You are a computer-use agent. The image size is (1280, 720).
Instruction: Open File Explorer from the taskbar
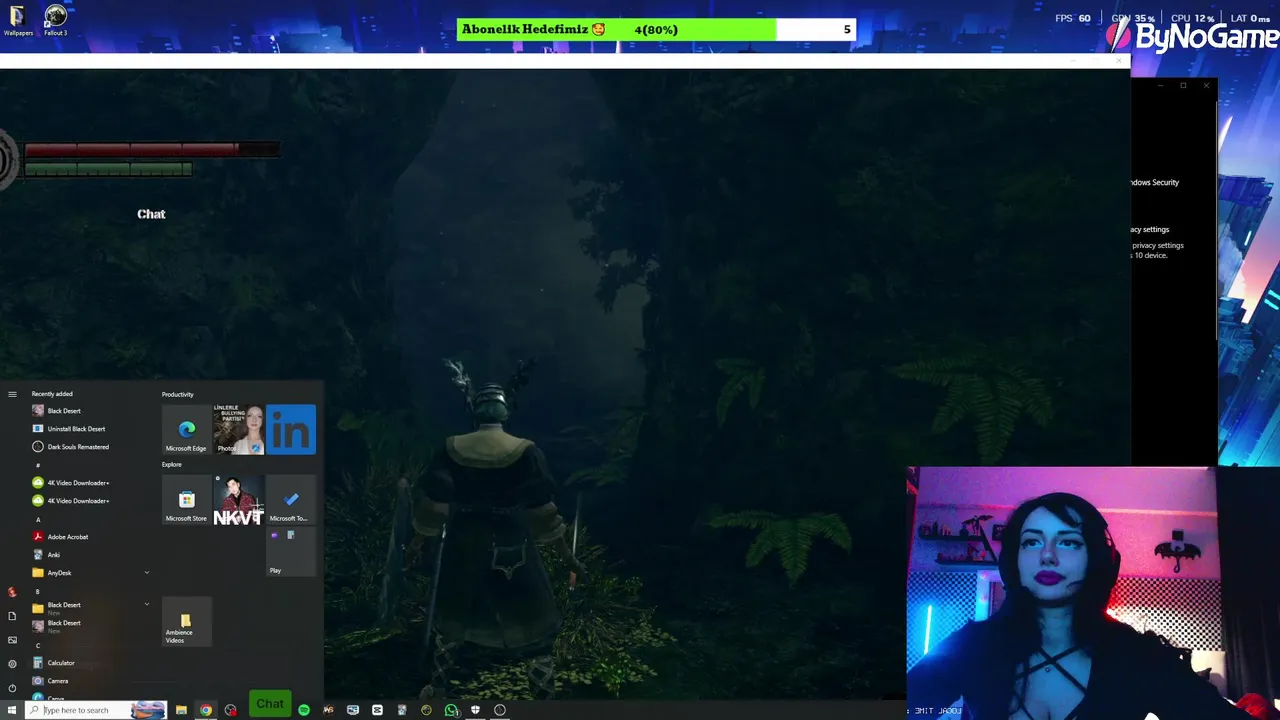point(181,710)
